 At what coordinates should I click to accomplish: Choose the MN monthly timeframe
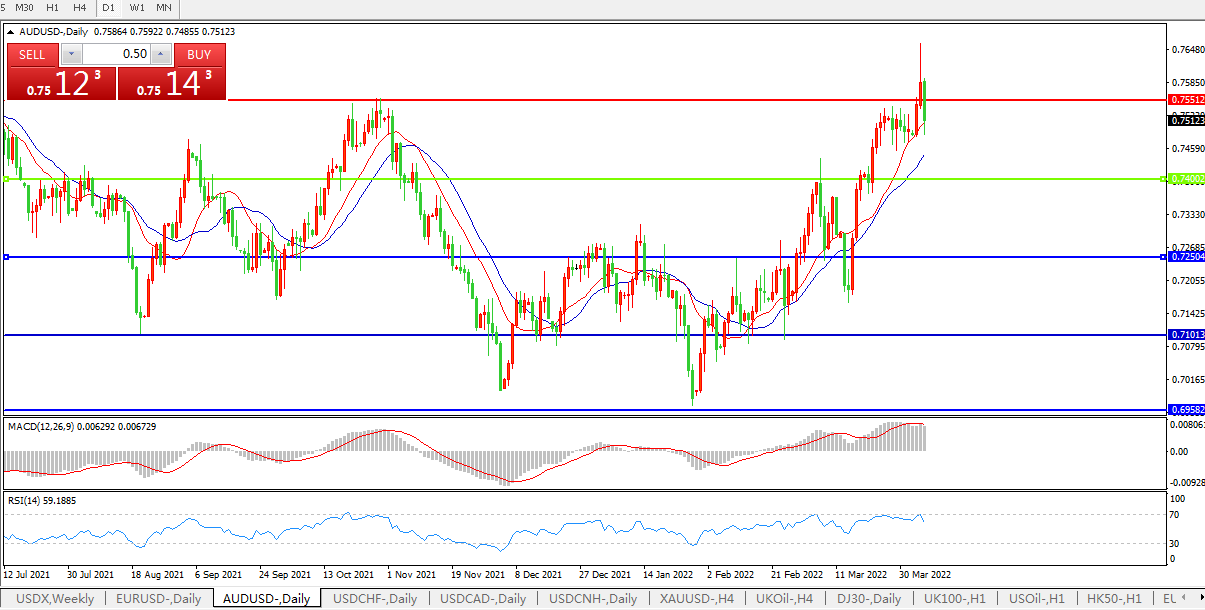click(x=164, y=8)
